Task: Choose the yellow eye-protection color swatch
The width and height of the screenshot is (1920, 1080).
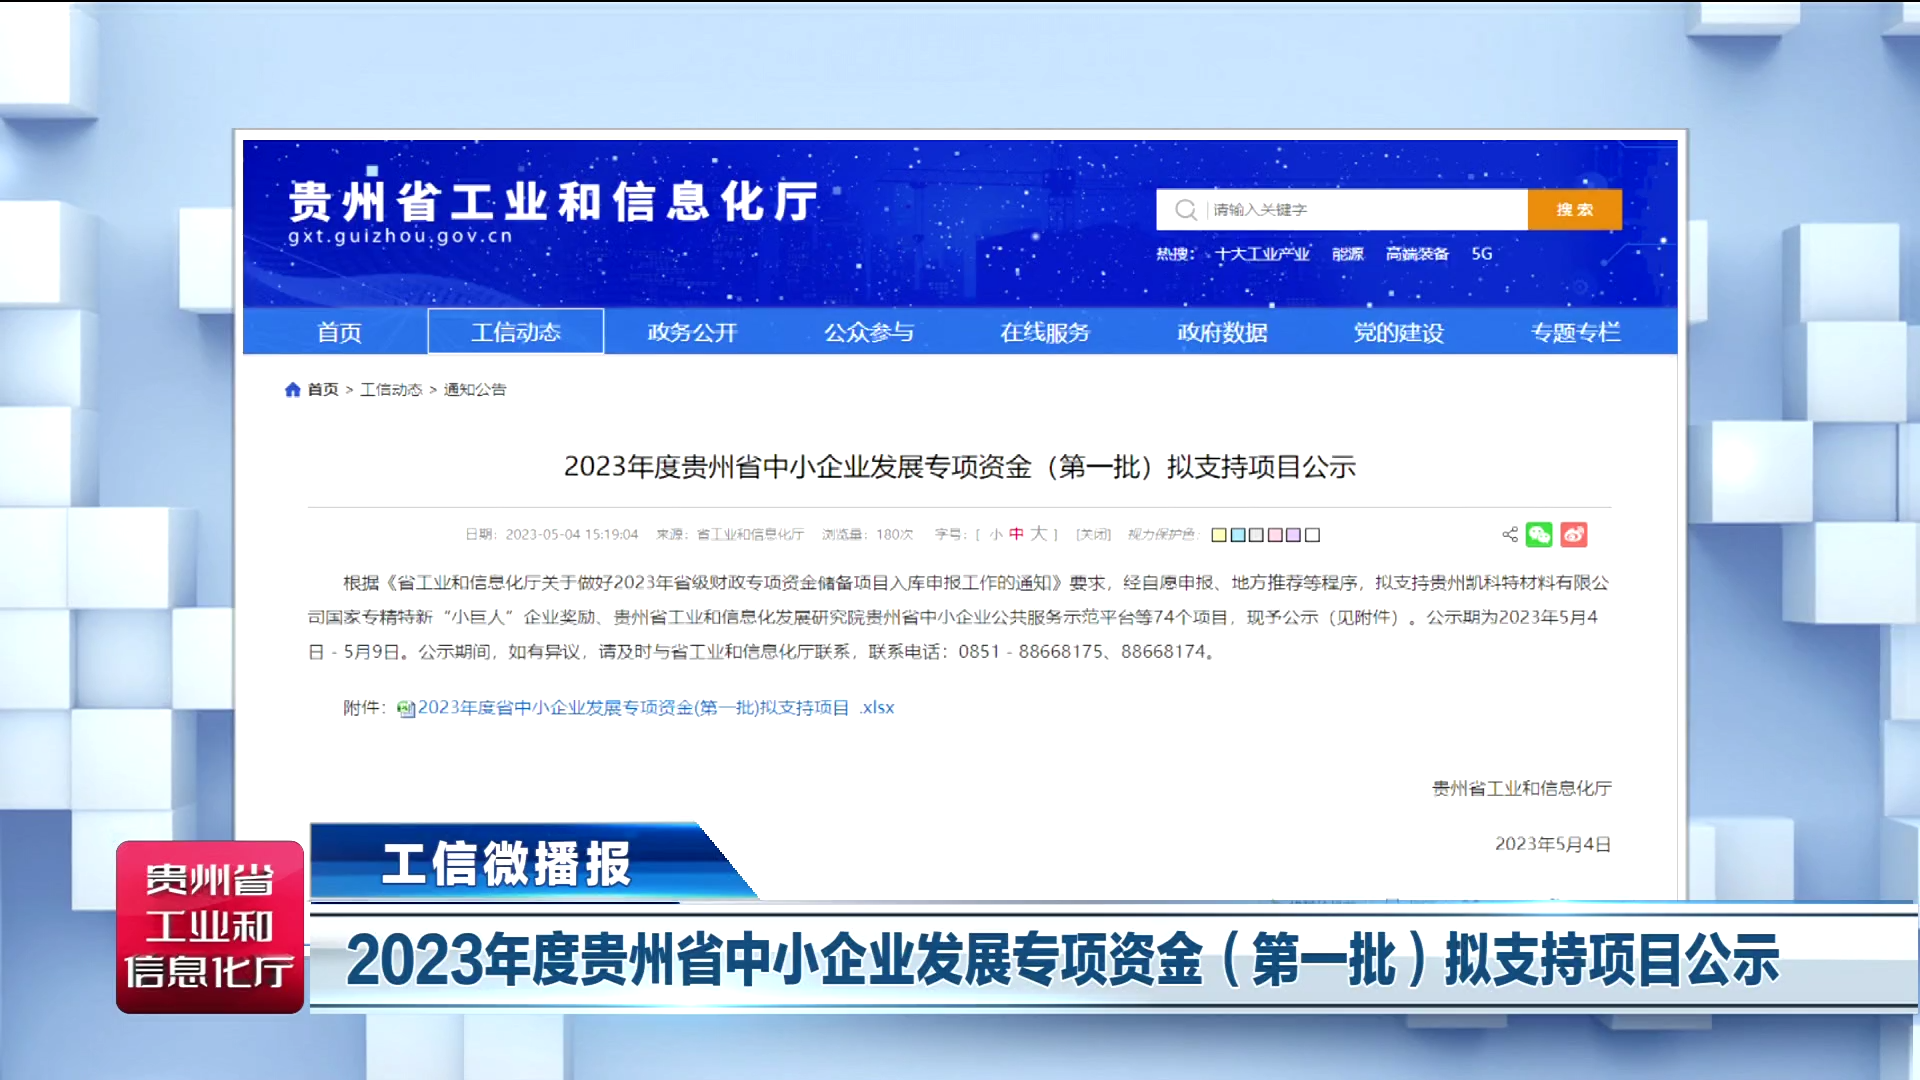Action: [1219, 535]
